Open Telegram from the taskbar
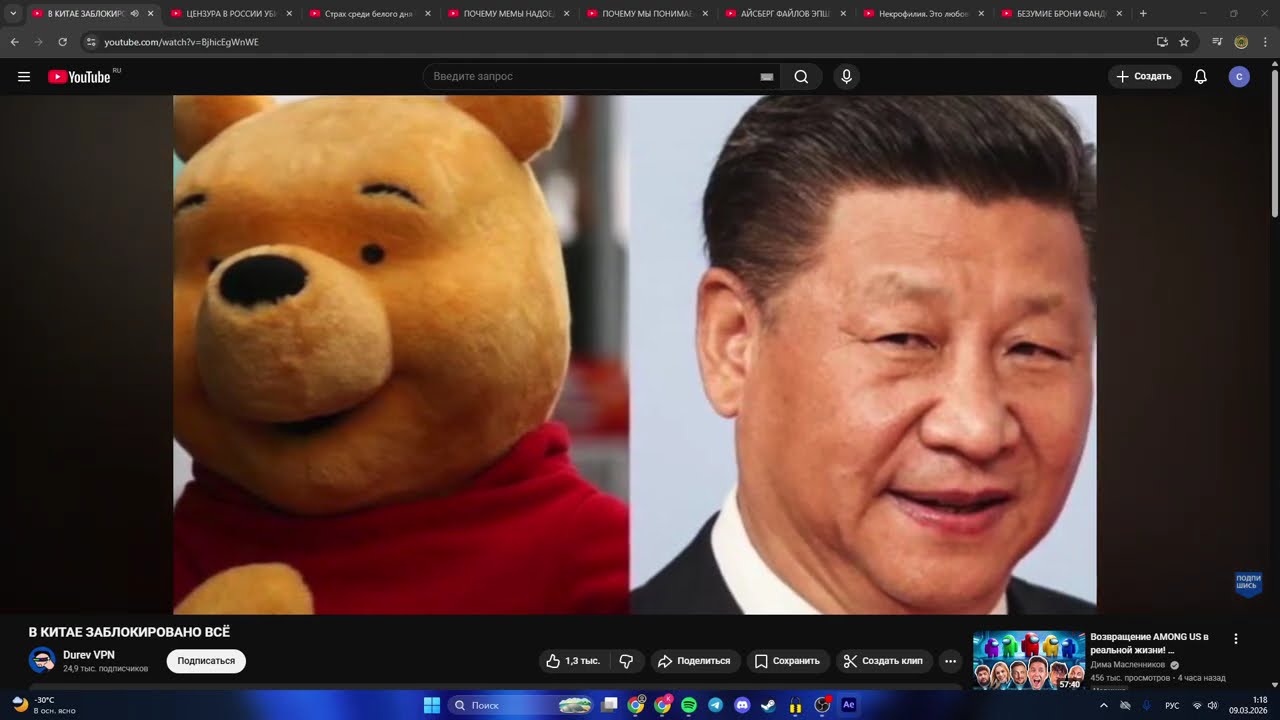The height and width of the screenshot is (720, 1280). point(715,705)
